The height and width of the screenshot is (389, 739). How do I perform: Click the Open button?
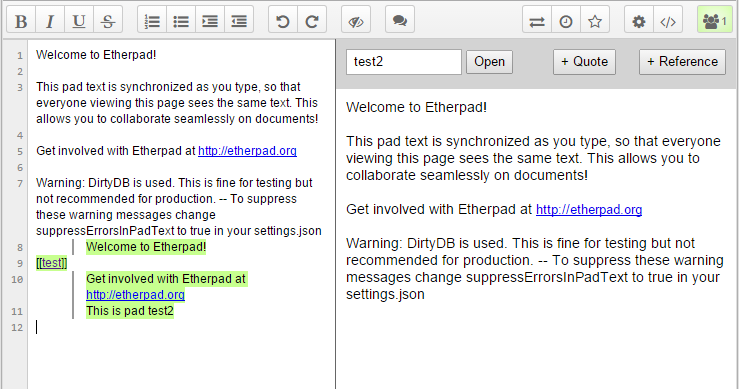point(489,62)
